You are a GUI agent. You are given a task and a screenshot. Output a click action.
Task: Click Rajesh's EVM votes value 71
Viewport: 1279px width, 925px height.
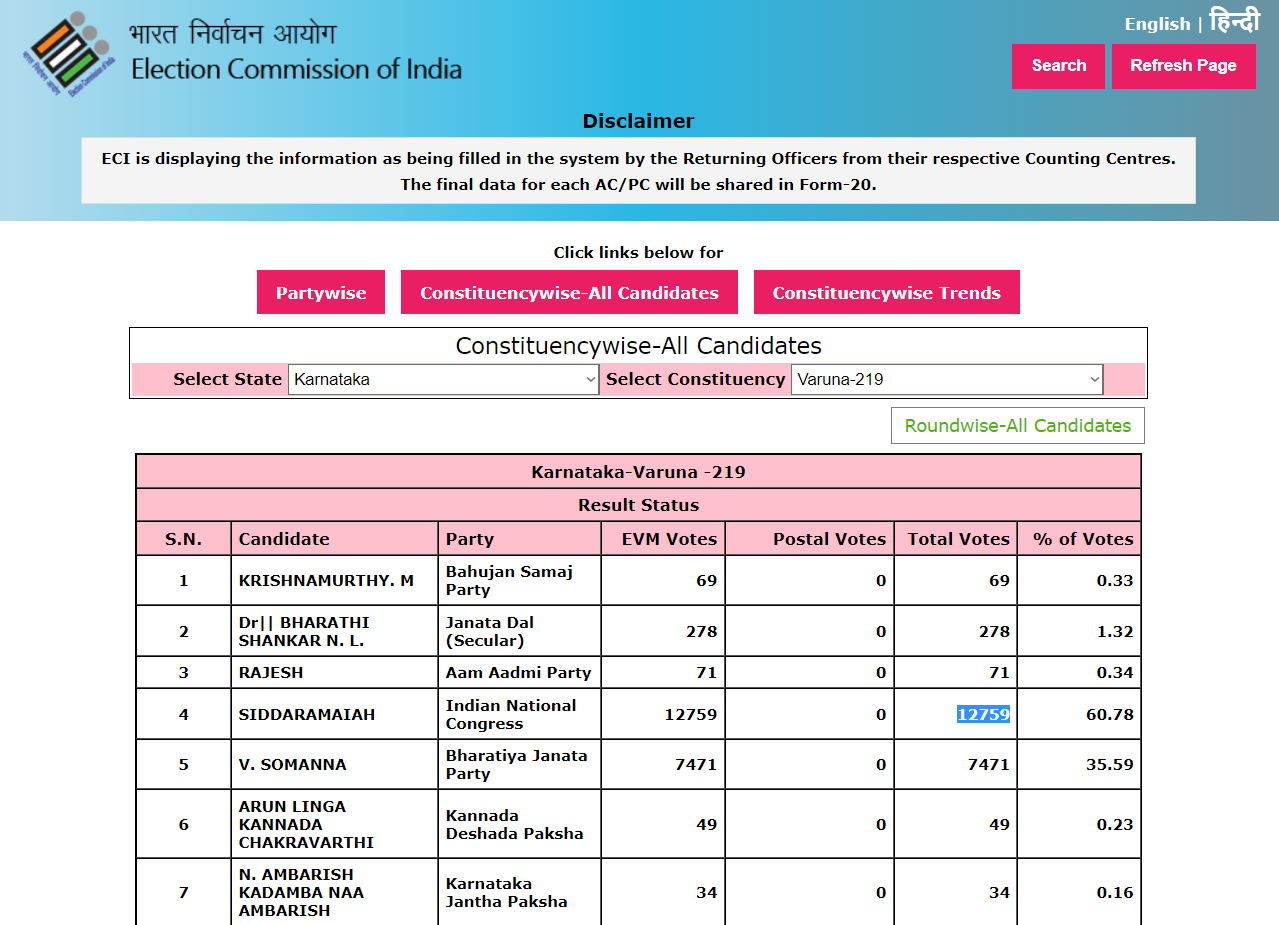pos(707,673)
